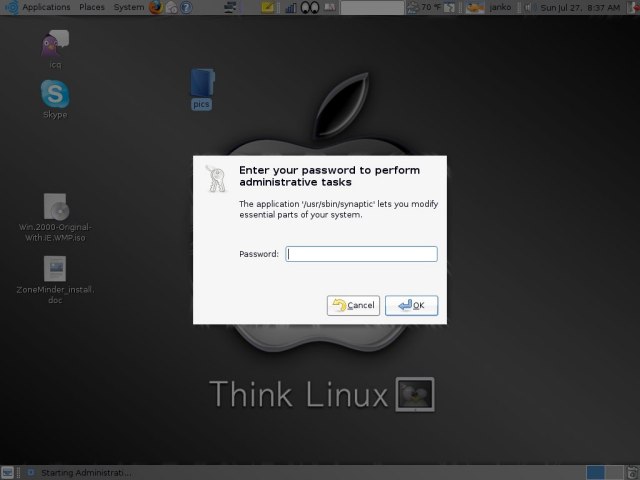
Task: Open the weather applet showing 70 °F
Action: pos(425,7)
